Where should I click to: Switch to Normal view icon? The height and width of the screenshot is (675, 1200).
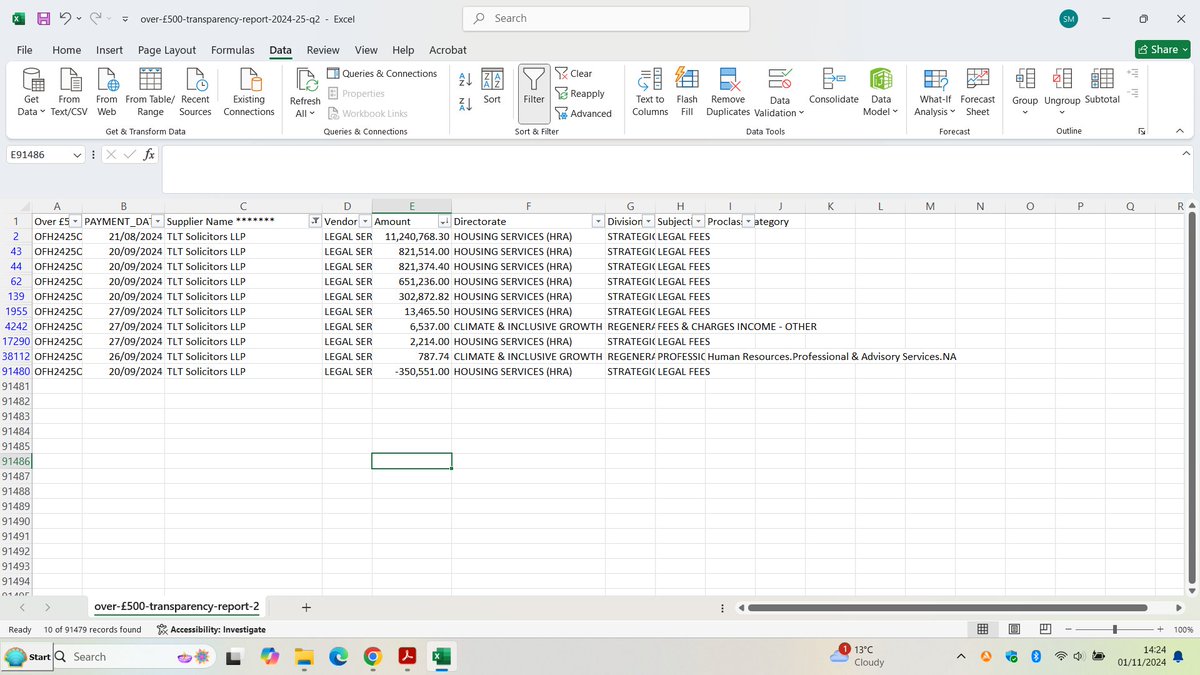[983, 630]
